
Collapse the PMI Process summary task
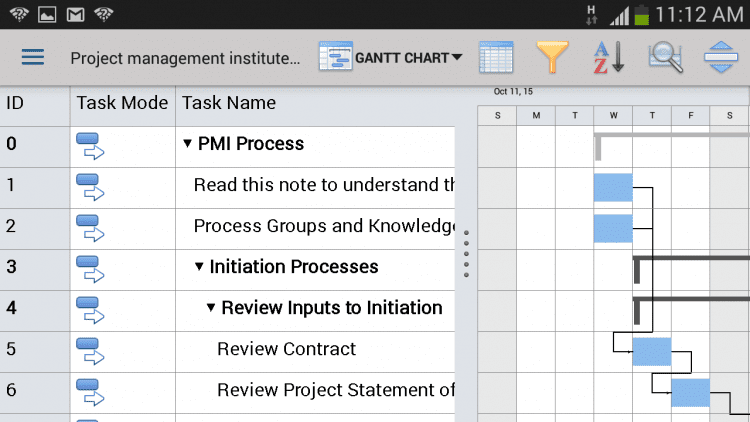(187, 144)
